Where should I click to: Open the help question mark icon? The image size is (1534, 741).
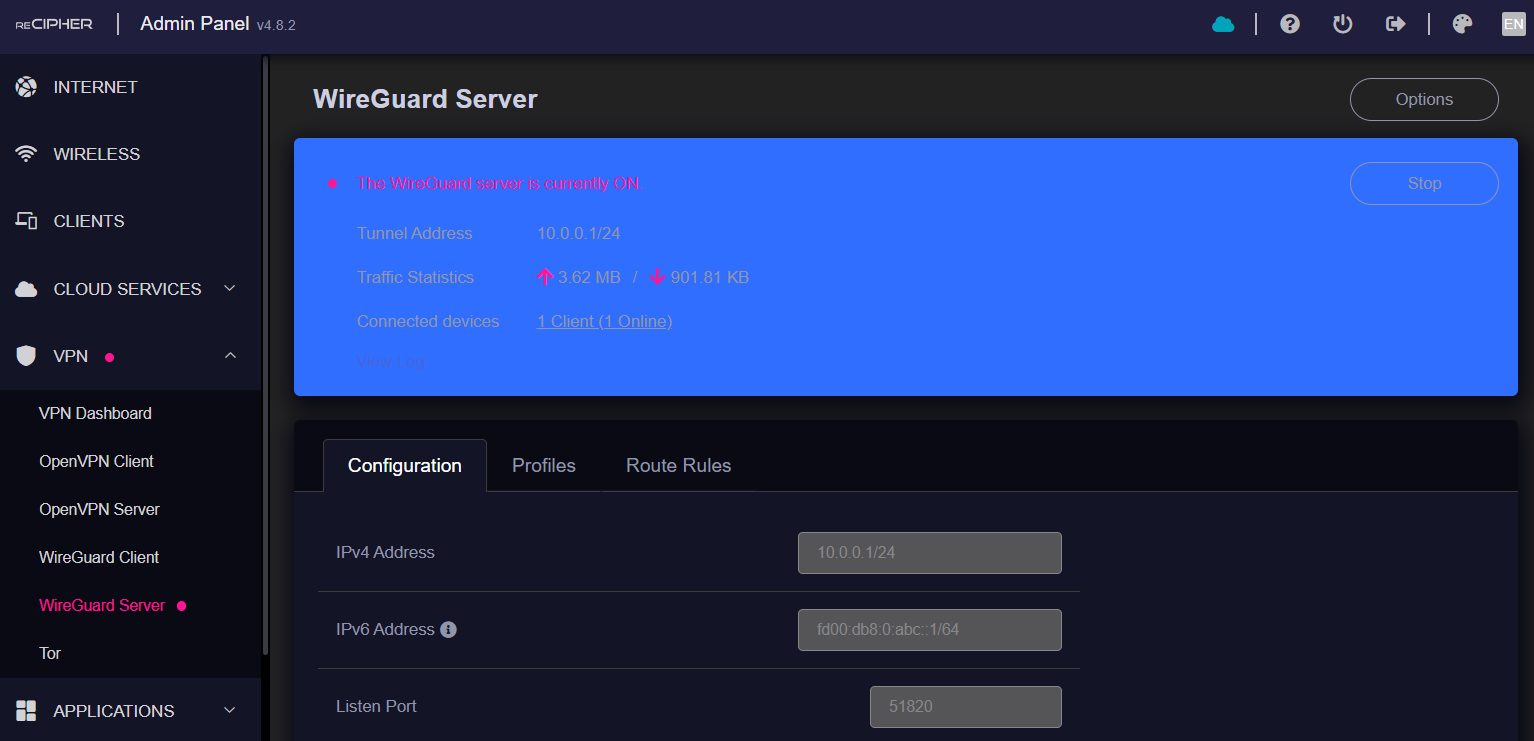point(1290,24)
